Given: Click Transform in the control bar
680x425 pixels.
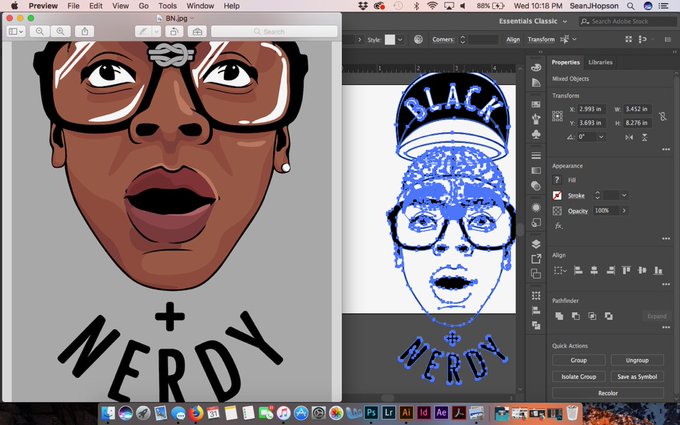Looking at the screenshot, I should [541, 39].
